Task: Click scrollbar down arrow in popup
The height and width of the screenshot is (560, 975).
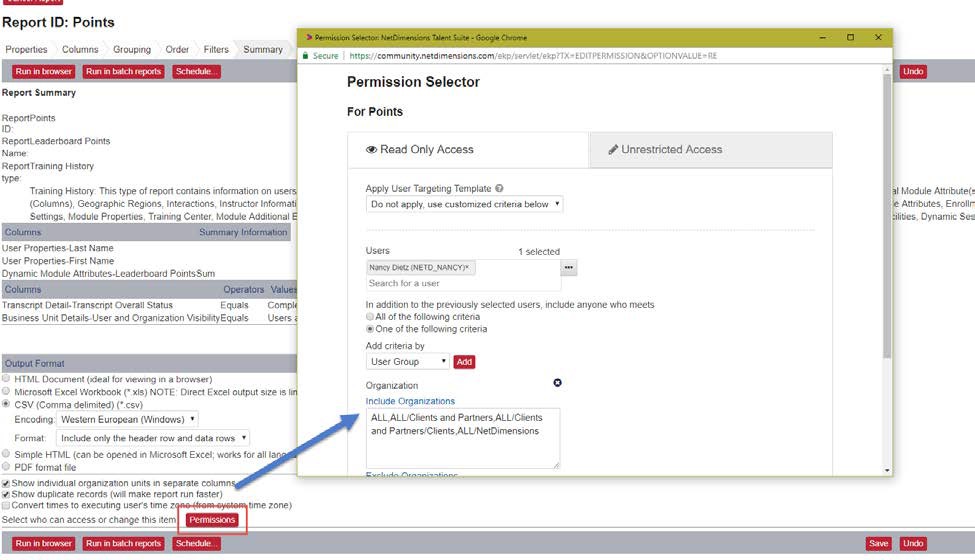Action: click(887, 470)
